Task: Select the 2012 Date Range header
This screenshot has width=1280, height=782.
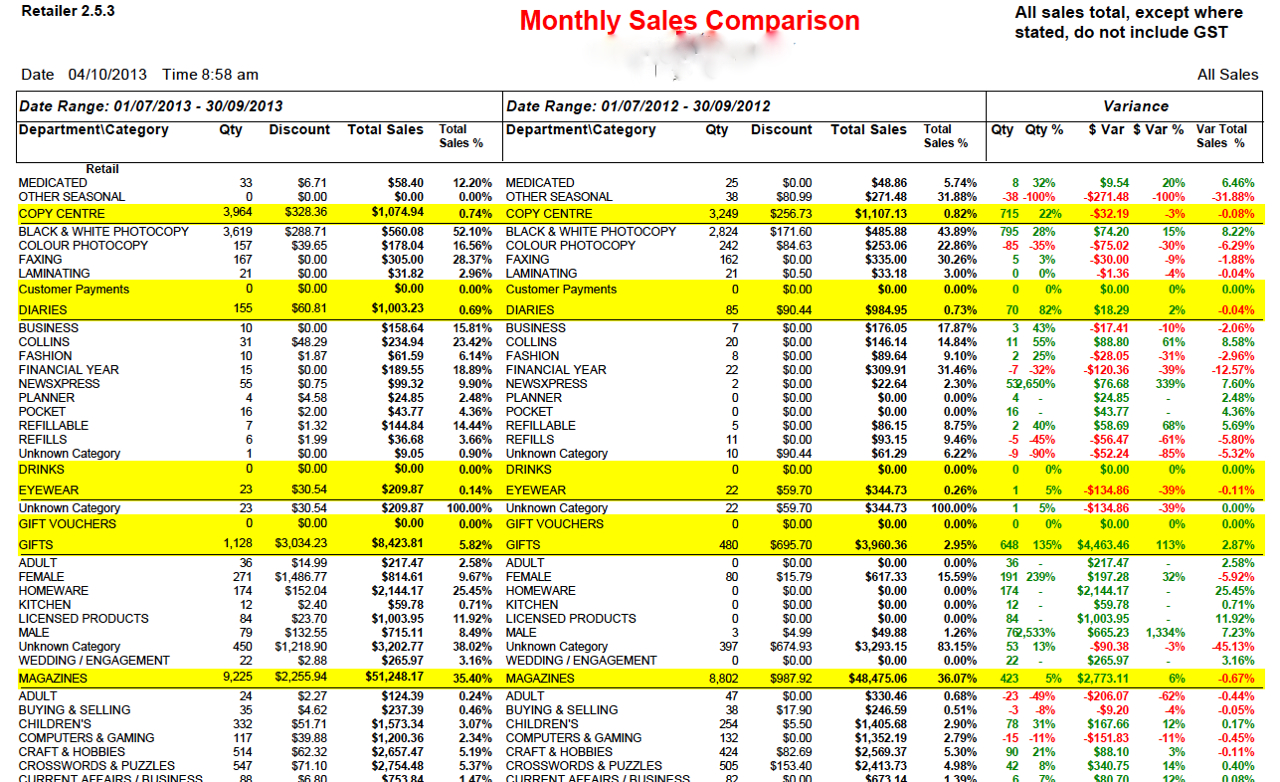Action: coord(638,106)
